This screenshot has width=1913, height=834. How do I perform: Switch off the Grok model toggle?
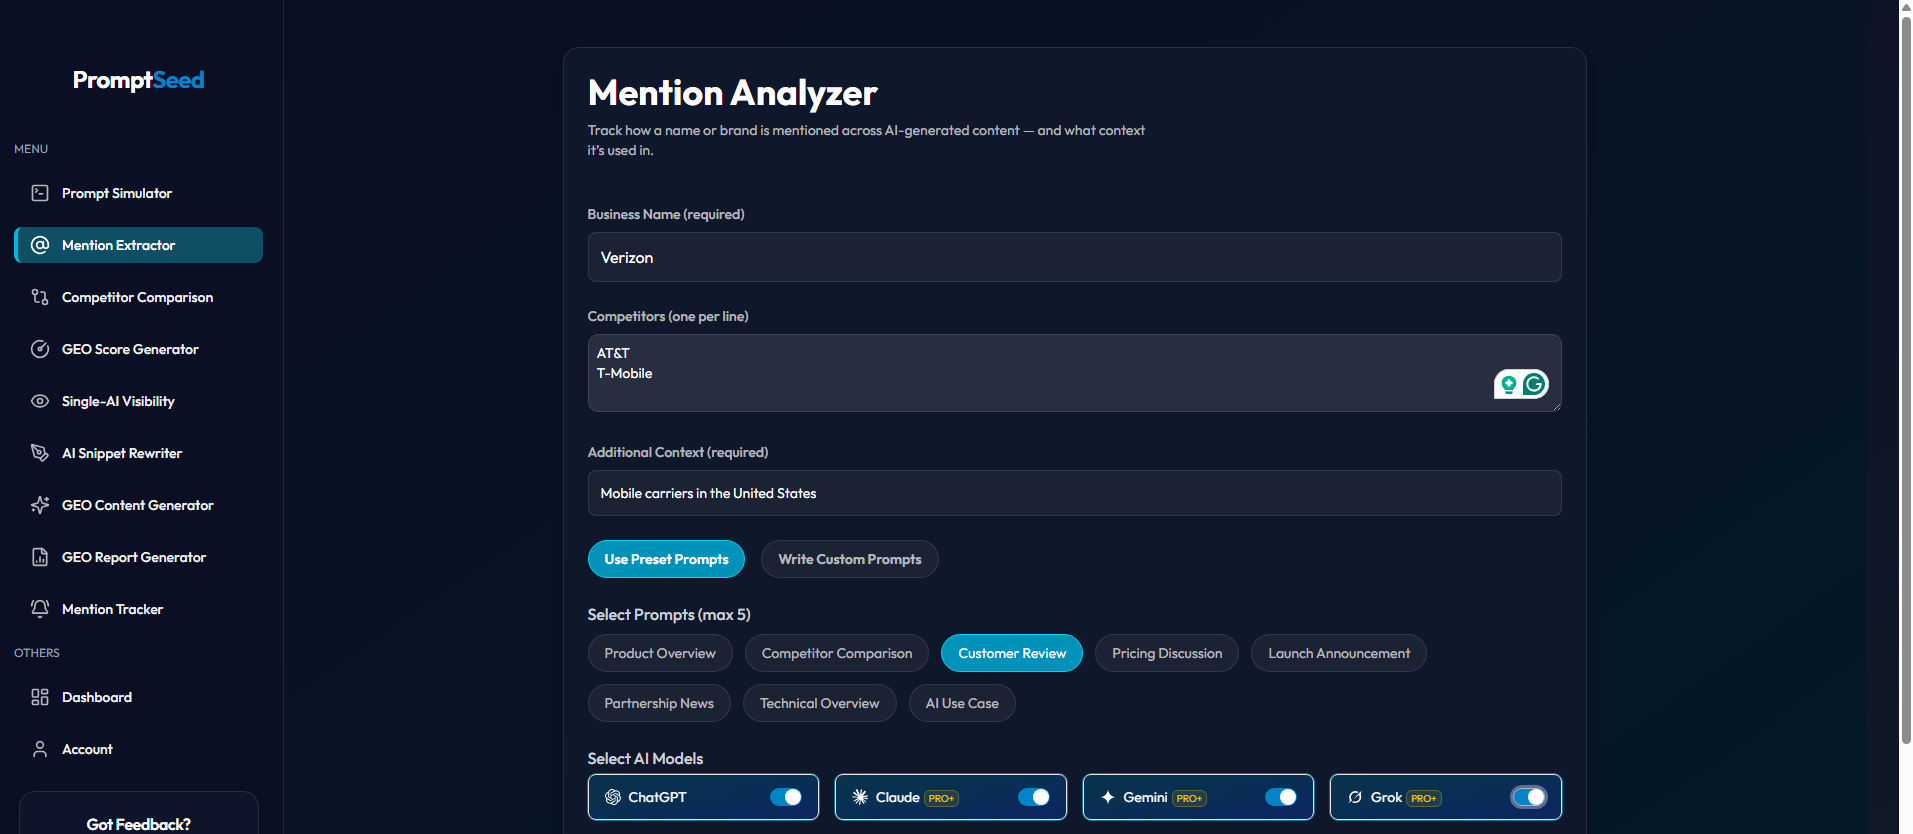point(1529,797)
